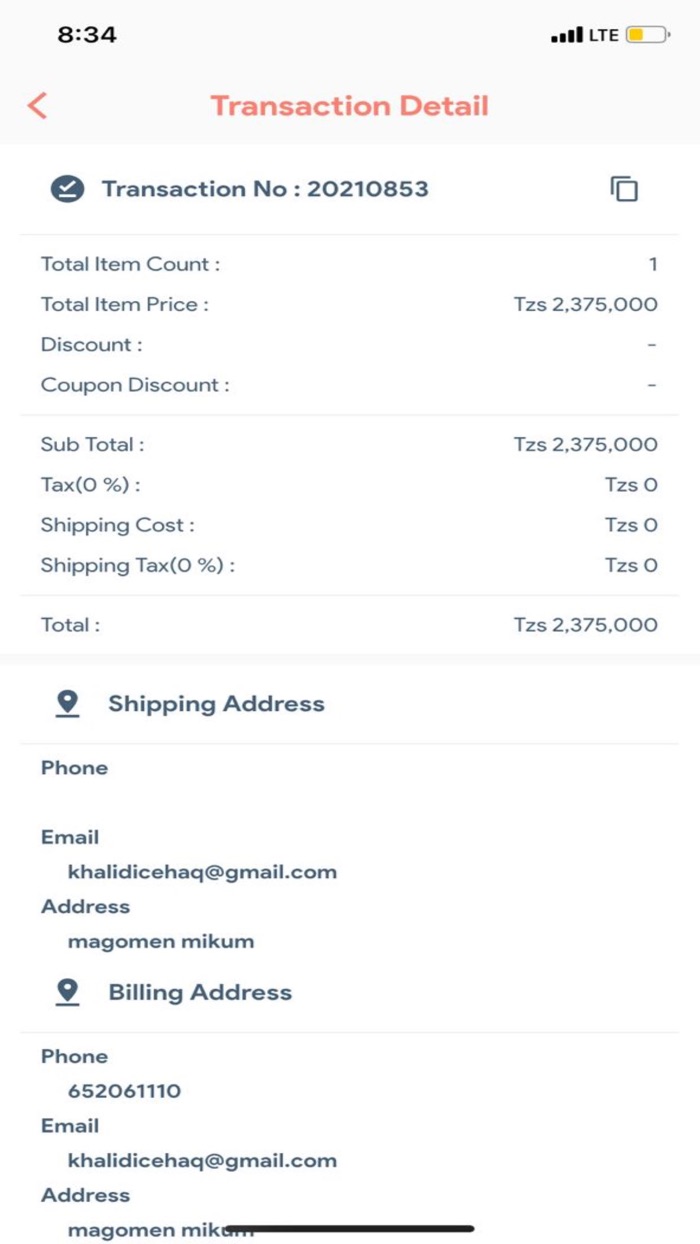700x1244 pixels.
Task: Tap the billing email address
Action: pyautogui.click(x=202, y=1161)
